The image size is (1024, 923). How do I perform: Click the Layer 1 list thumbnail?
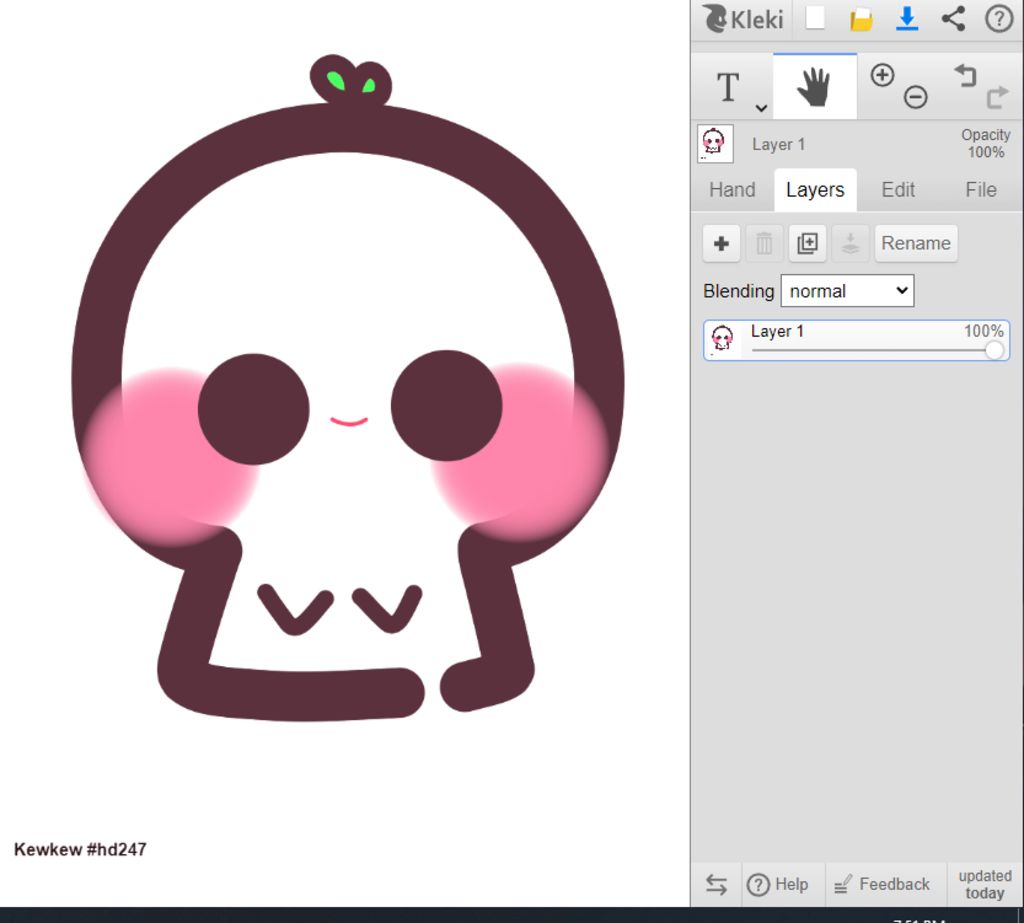(722, 340)
